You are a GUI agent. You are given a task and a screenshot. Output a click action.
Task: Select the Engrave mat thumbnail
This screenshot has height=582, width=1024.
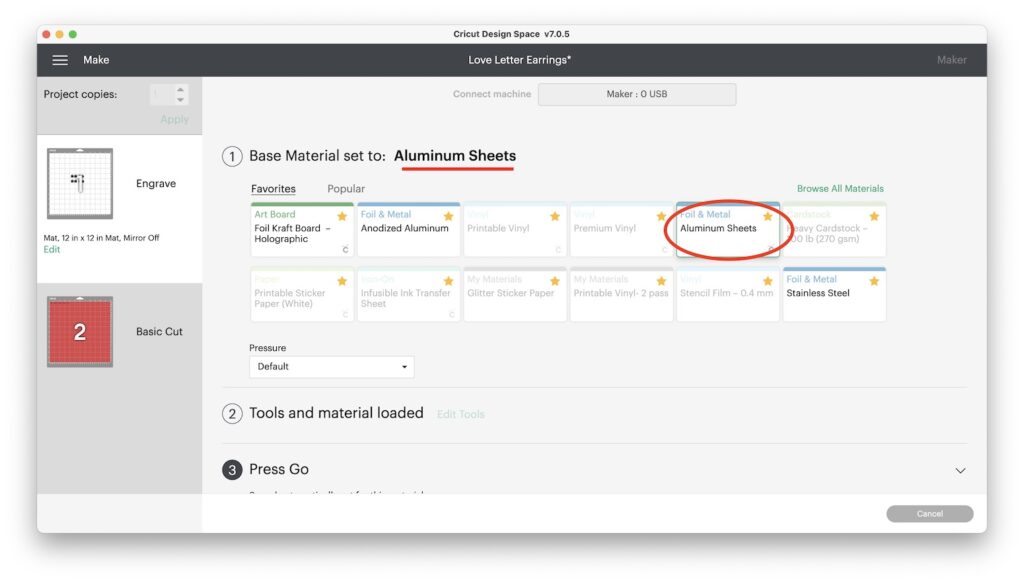point(80,184)
